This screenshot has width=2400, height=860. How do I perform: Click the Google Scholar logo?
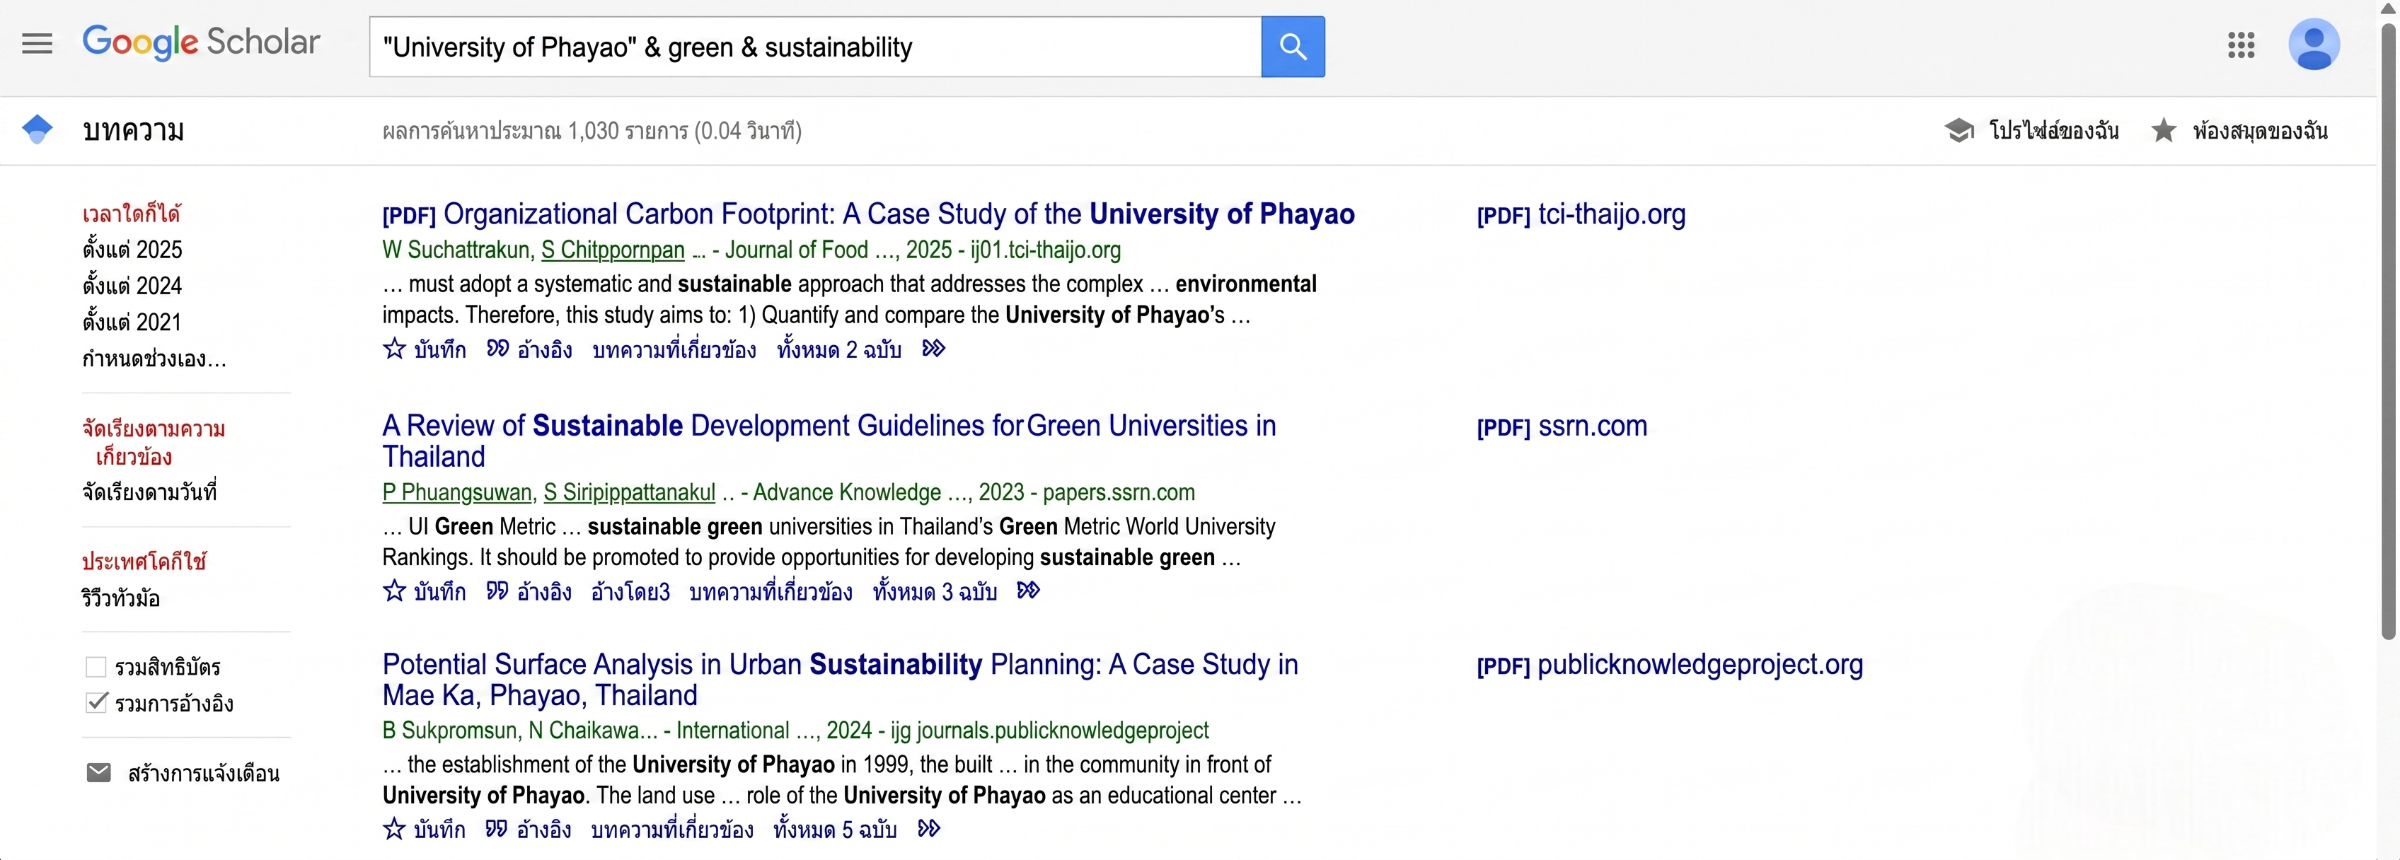(201, 42)
